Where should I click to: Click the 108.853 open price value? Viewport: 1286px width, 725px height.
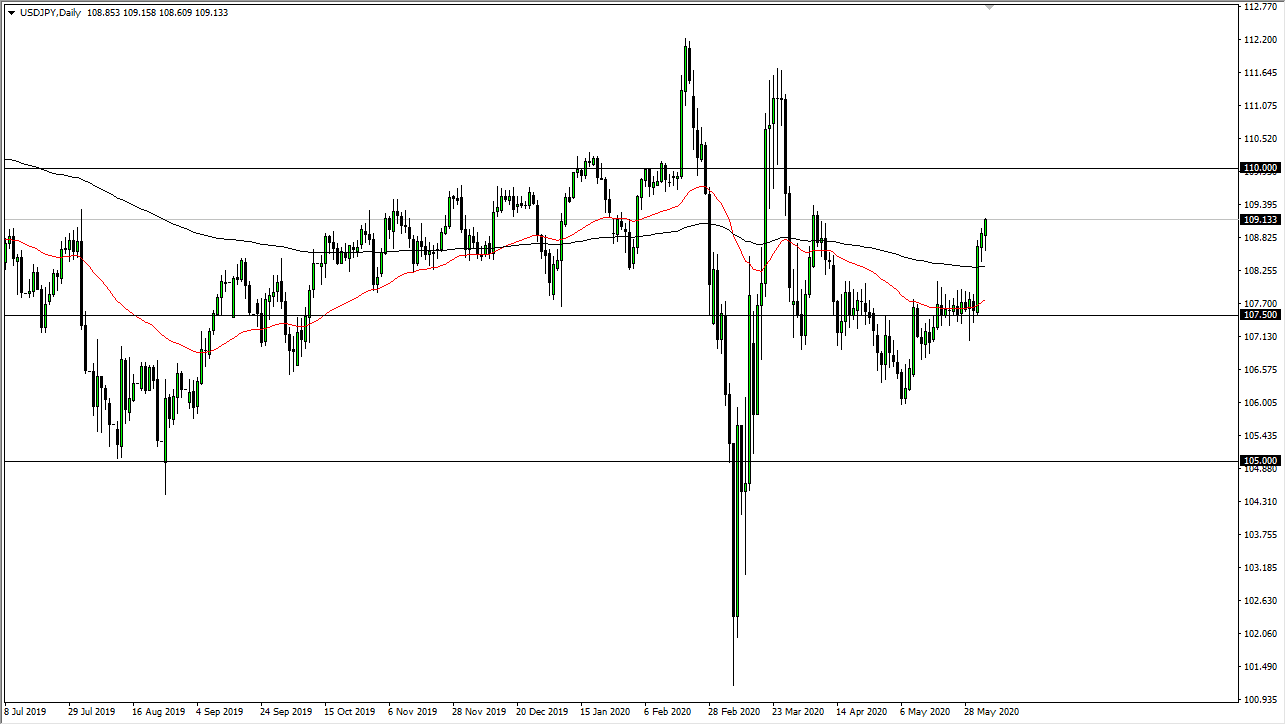(x=103, y=14)
